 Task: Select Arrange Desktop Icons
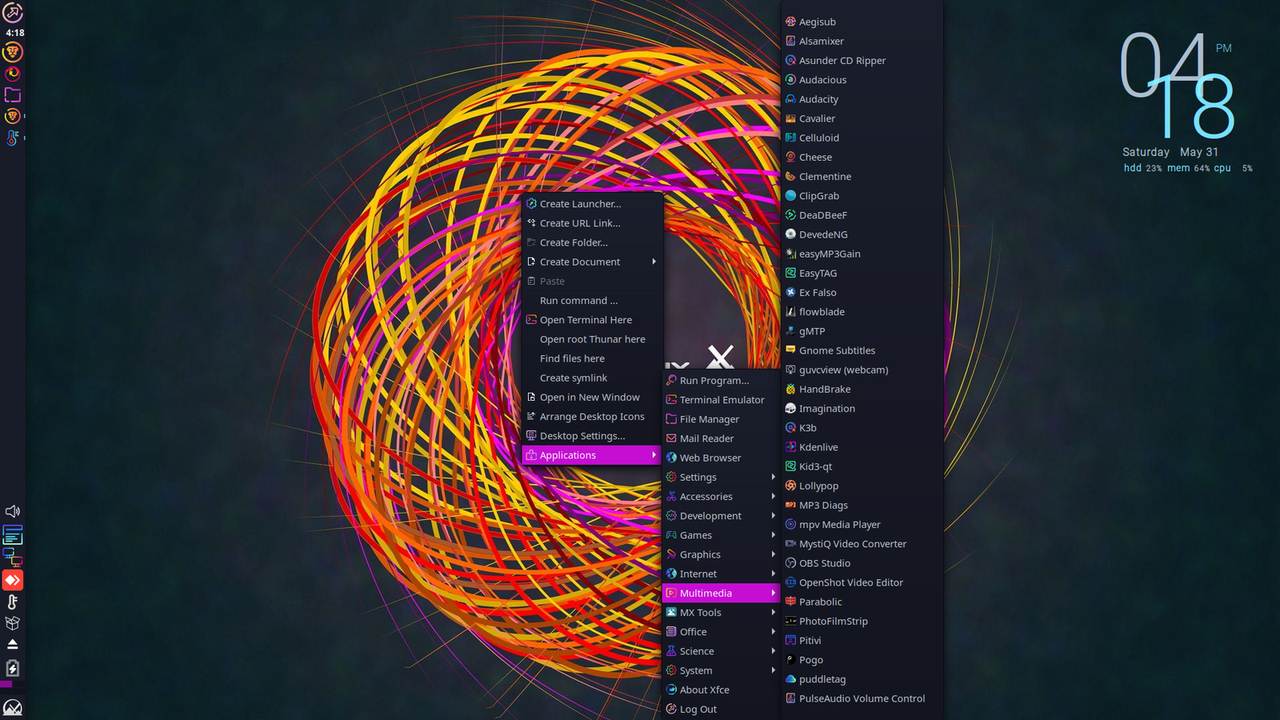pos(592,416)
